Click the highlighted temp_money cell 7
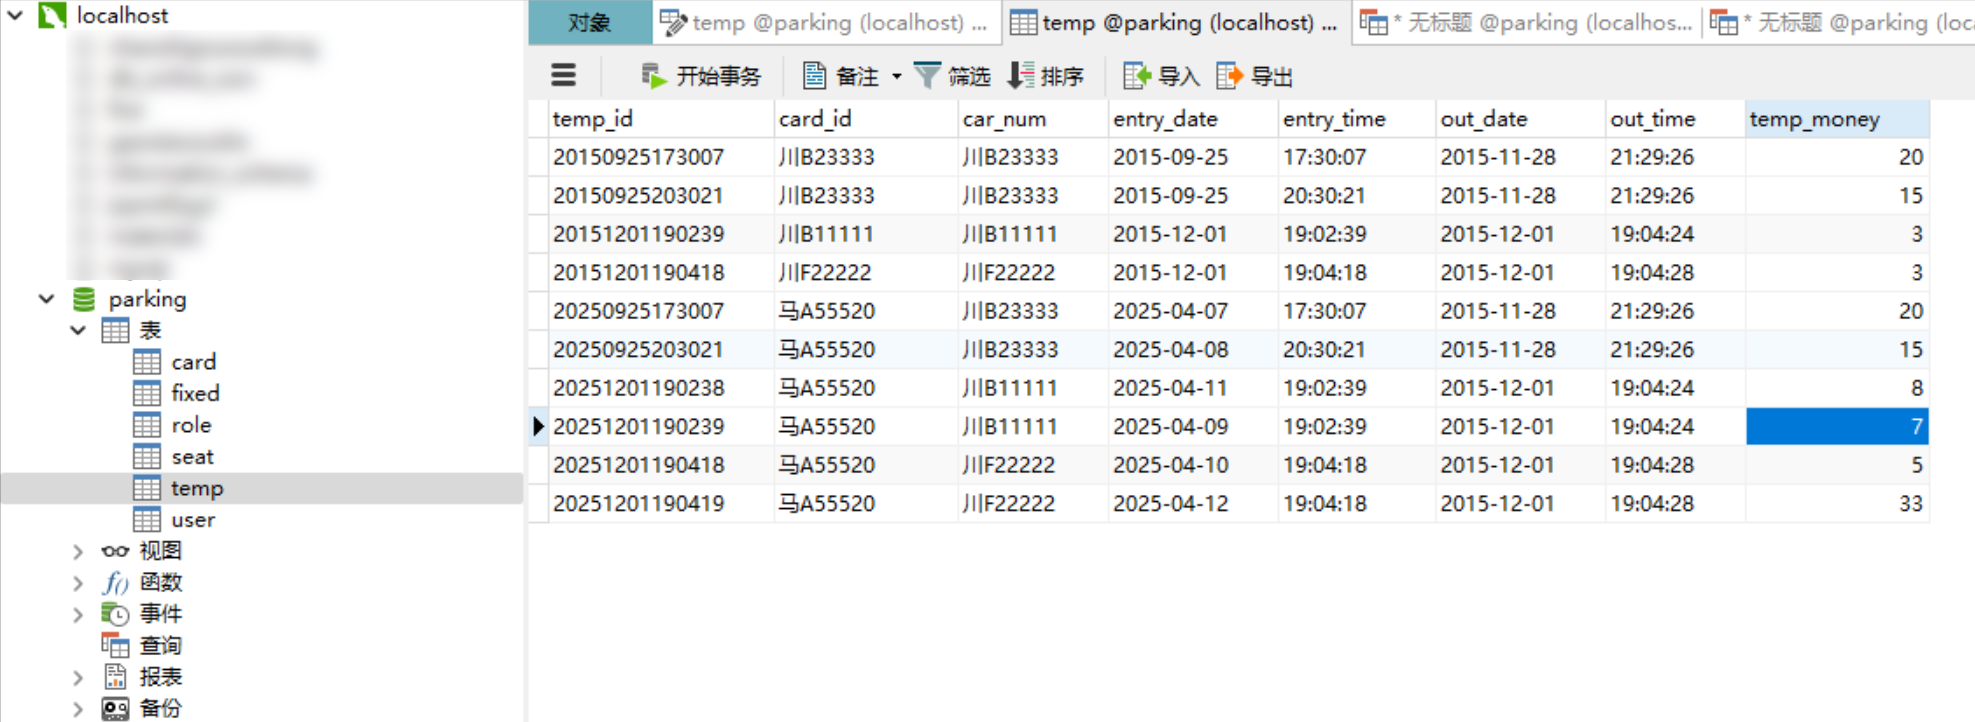 [1837, 426]
